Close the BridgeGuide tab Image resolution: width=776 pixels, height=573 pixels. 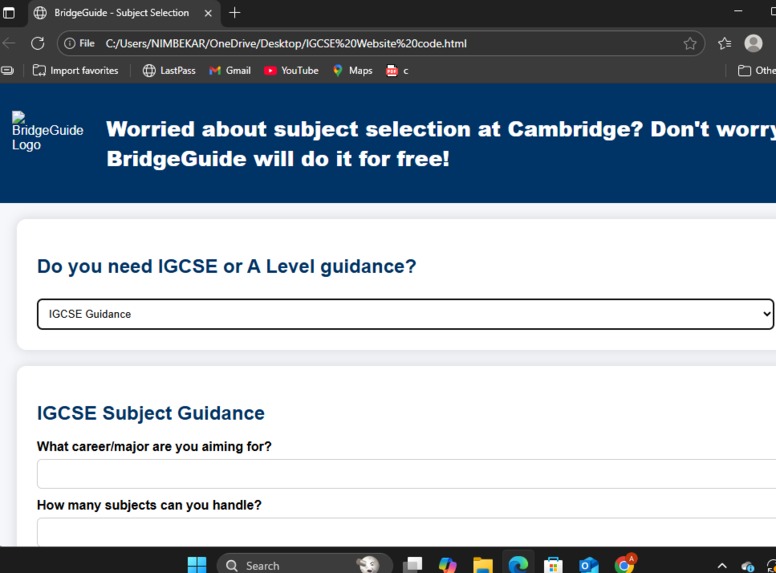(208, 13)
